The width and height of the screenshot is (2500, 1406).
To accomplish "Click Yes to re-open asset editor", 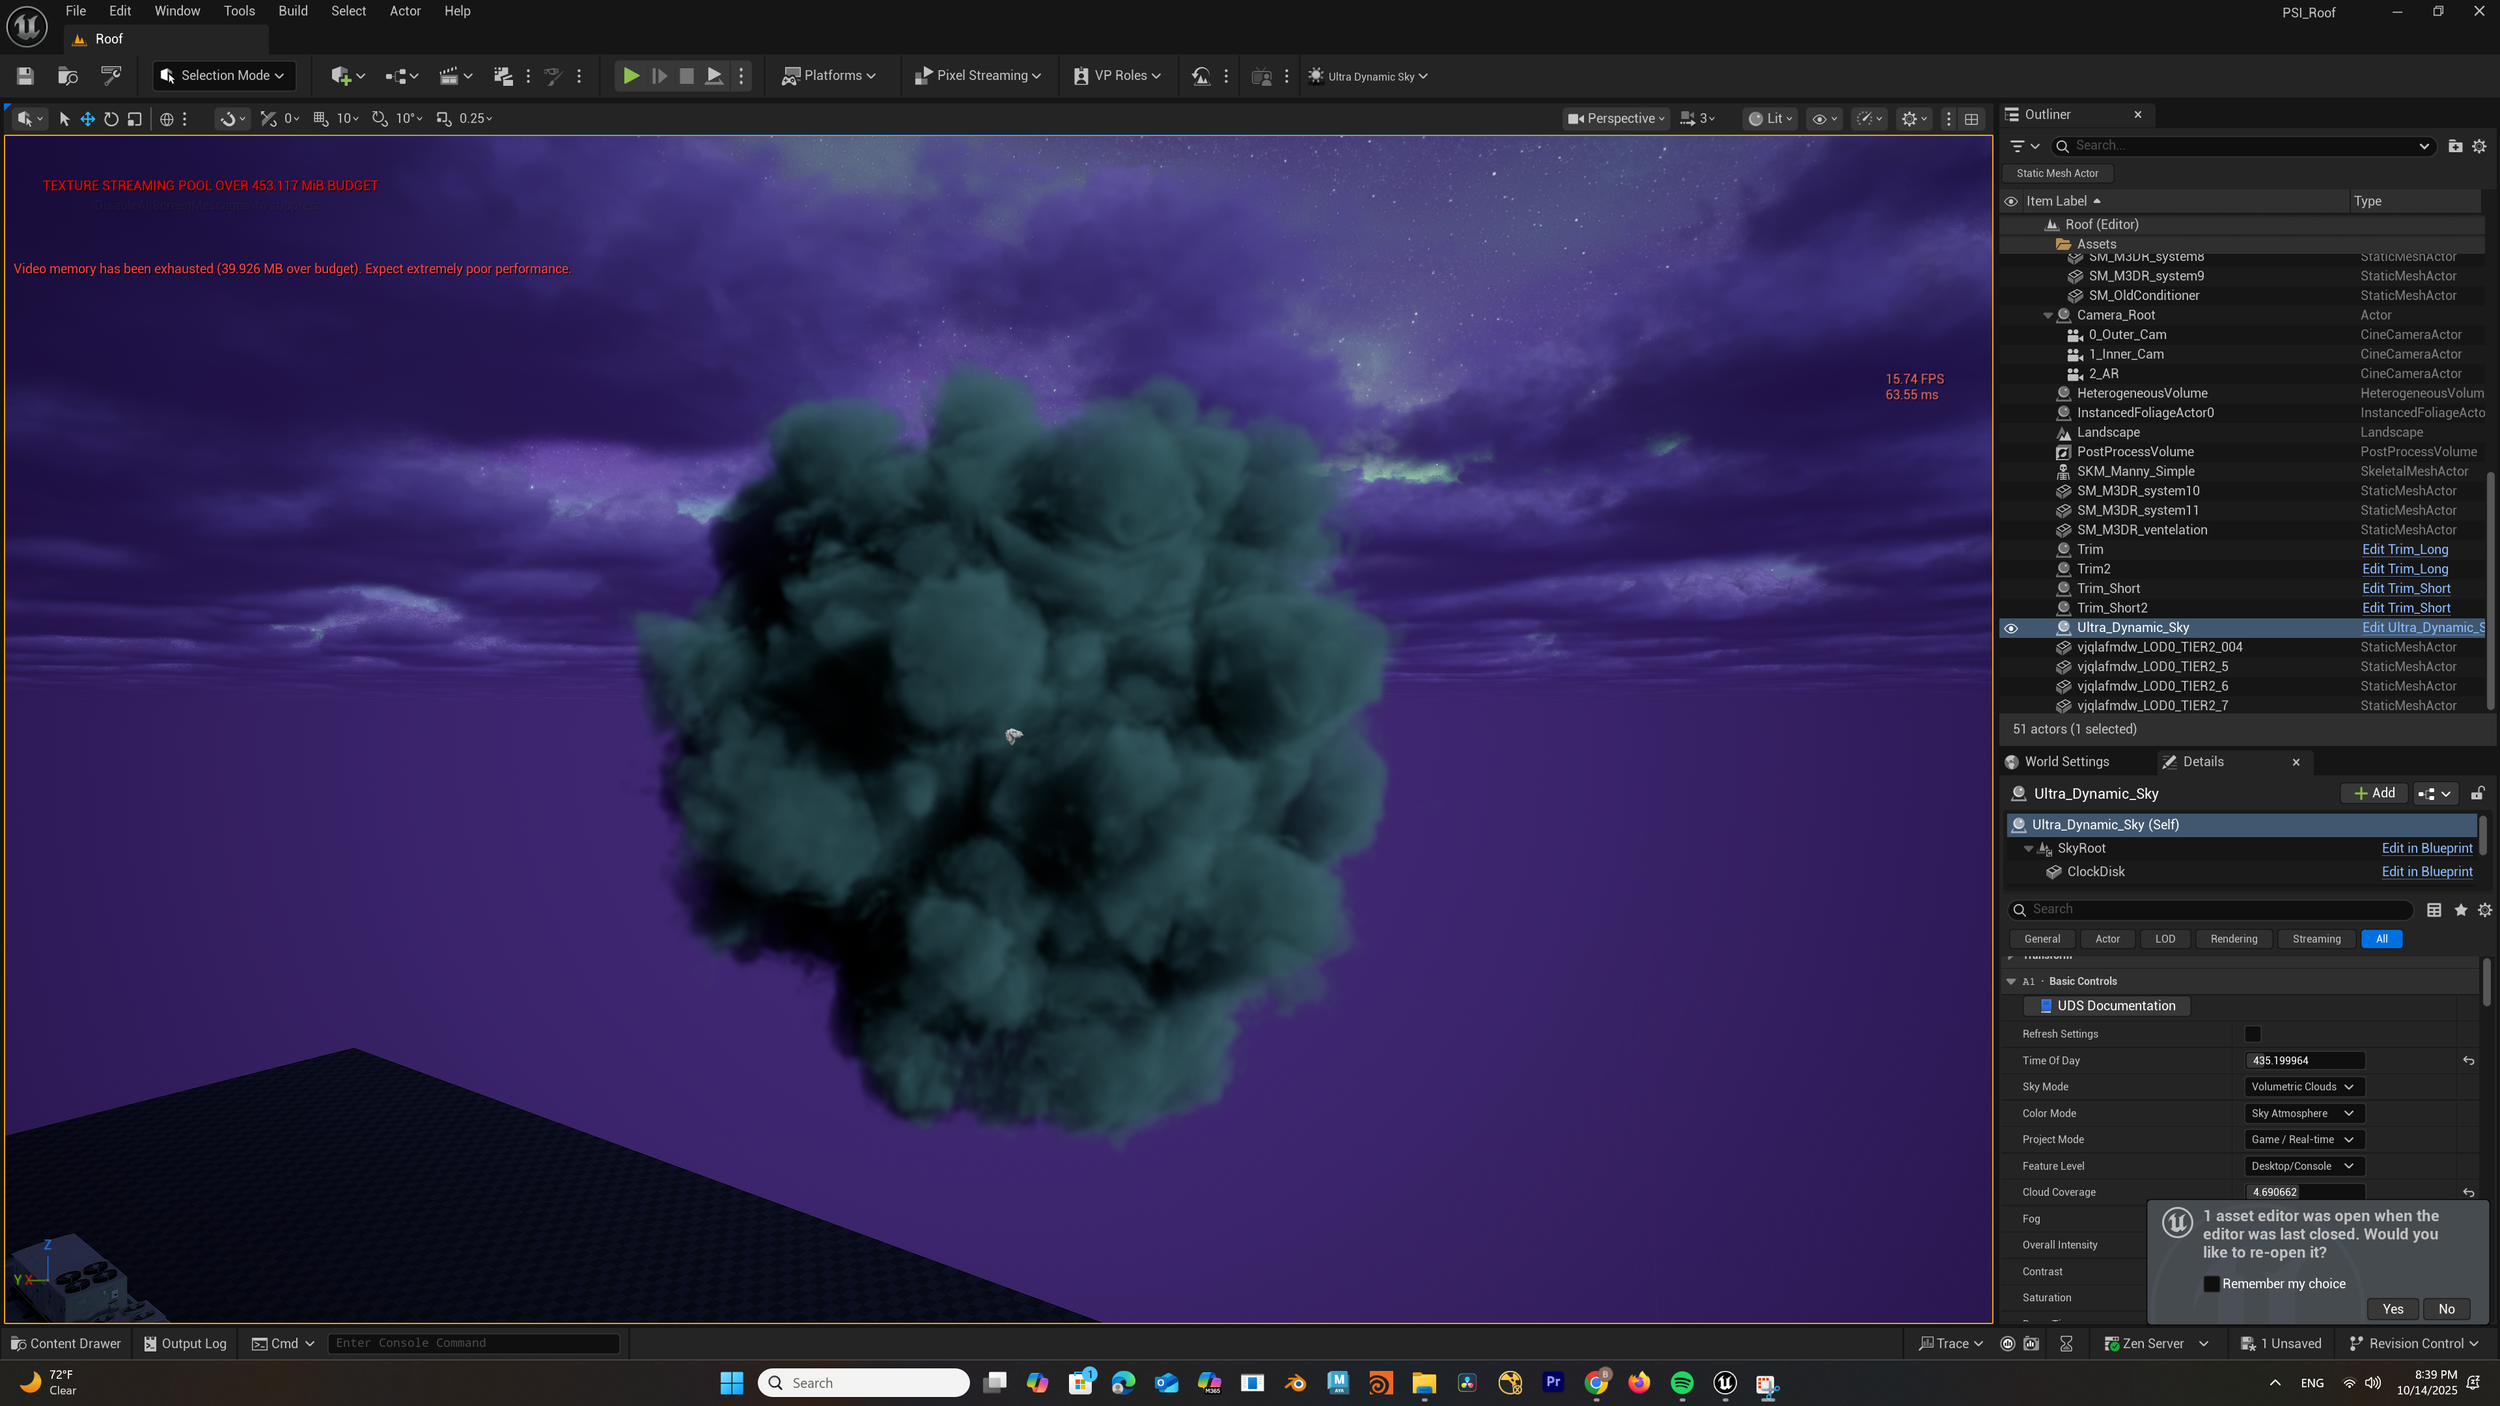I will [x=2392, y=1309].
